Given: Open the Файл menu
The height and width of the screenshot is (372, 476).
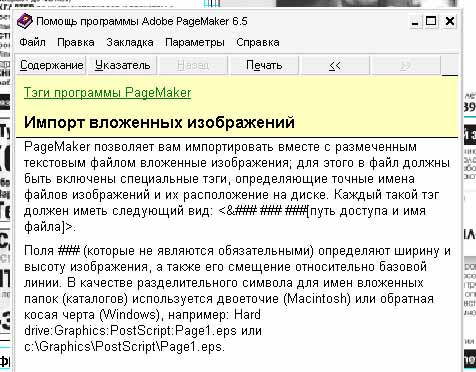Looking at the screenshot, I should (x=32, y=42).
